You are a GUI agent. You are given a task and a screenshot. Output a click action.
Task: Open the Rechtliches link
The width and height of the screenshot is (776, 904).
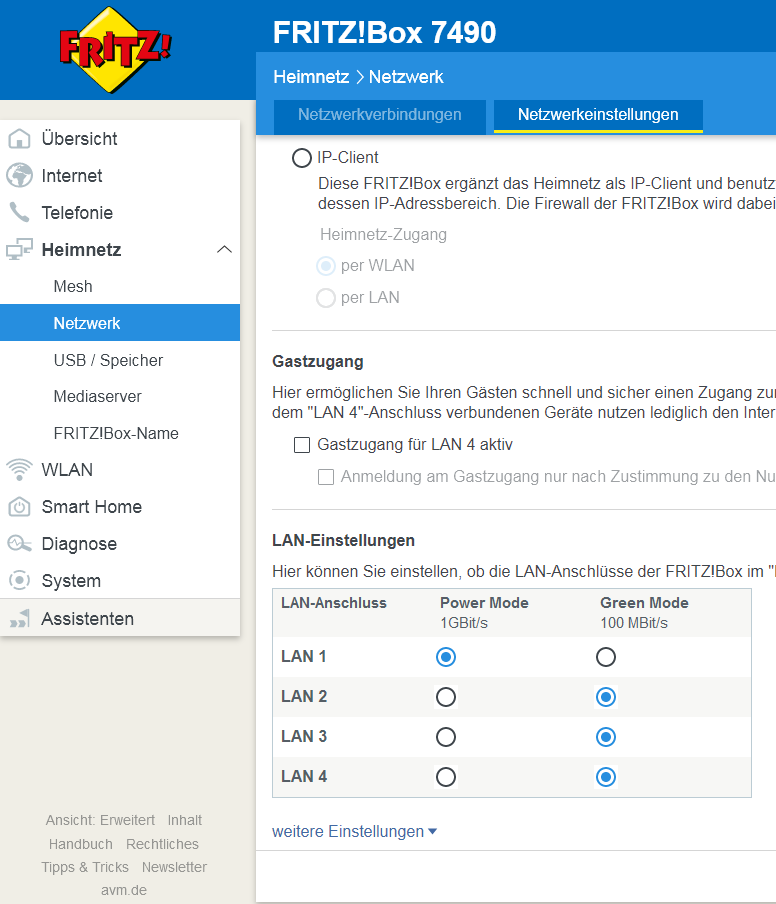point(162,844)
